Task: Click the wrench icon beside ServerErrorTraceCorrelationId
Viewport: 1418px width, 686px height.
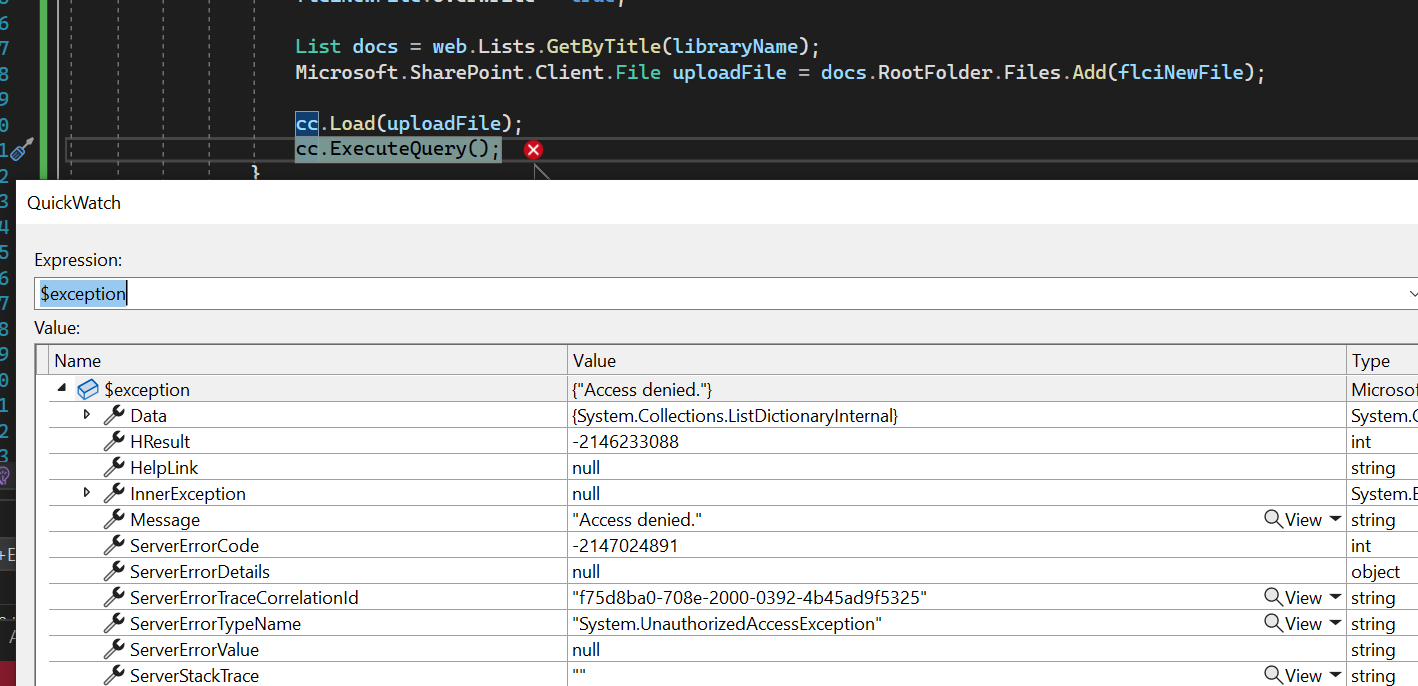Action: tap(114, 597)
